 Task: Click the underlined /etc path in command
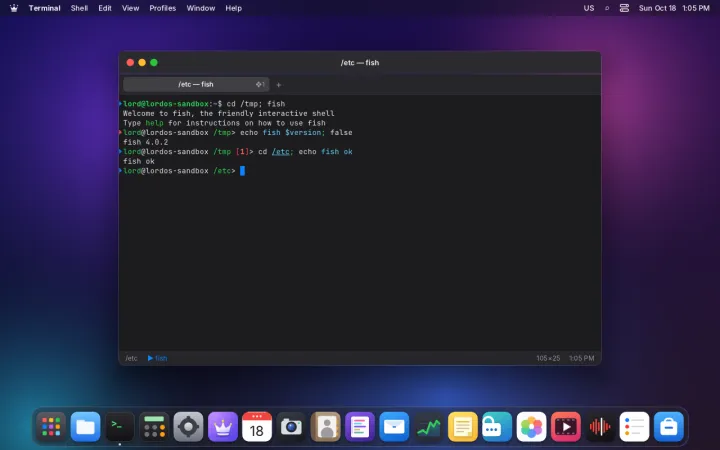point(281,152)
